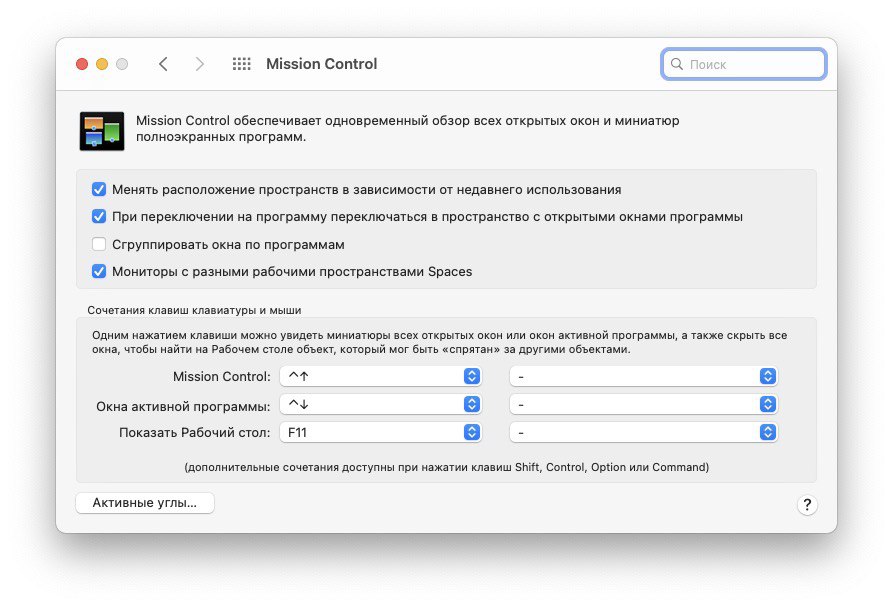Image resolution: width=893 pixels, height=607 pixels.
Task: Click the description starting Mission Control обеспечивает
Action: click(407, 129)
